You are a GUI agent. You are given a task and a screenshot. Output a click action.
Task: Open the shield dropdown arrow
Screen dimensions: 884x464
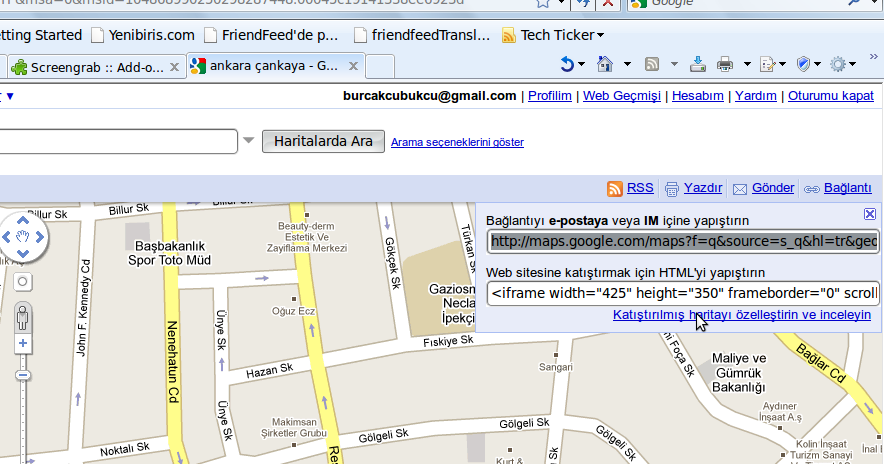[817, 64]
